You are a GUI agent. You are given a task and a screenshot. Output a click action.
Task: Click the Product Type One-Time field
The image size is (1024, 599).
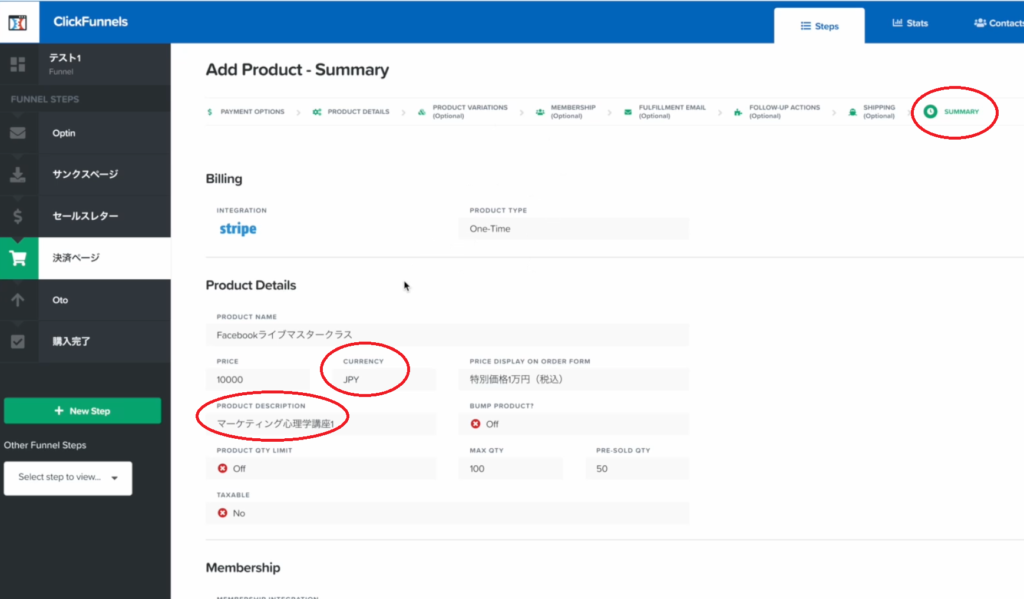pyautogui.click(x=573, y=229)
